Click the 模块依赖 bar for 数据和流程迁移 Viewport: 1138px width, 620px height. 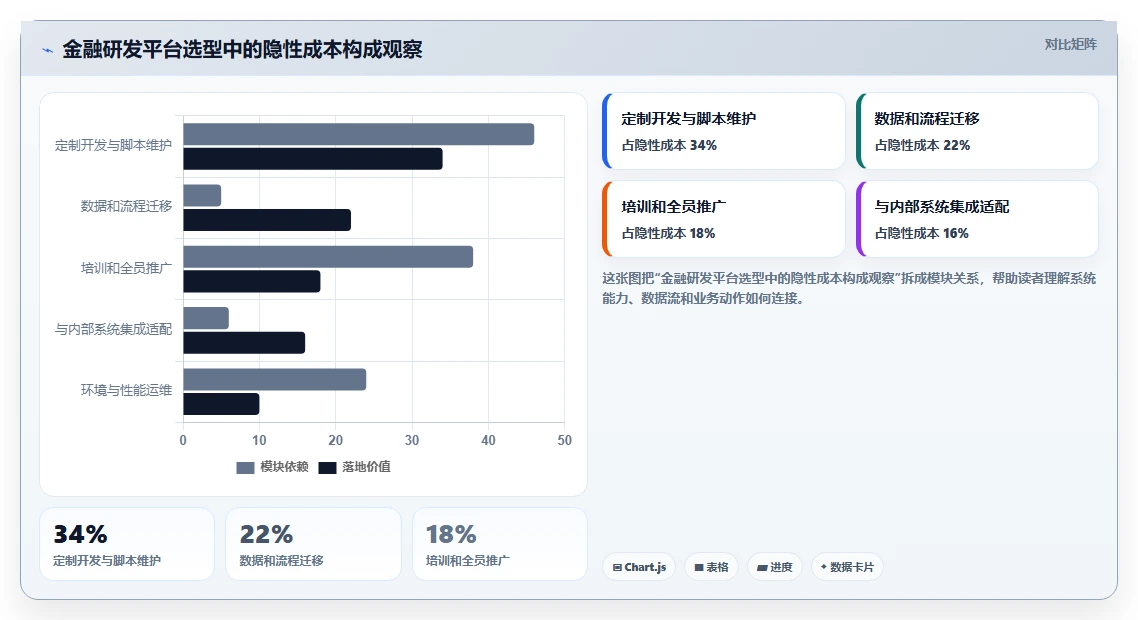click(202, 195)
